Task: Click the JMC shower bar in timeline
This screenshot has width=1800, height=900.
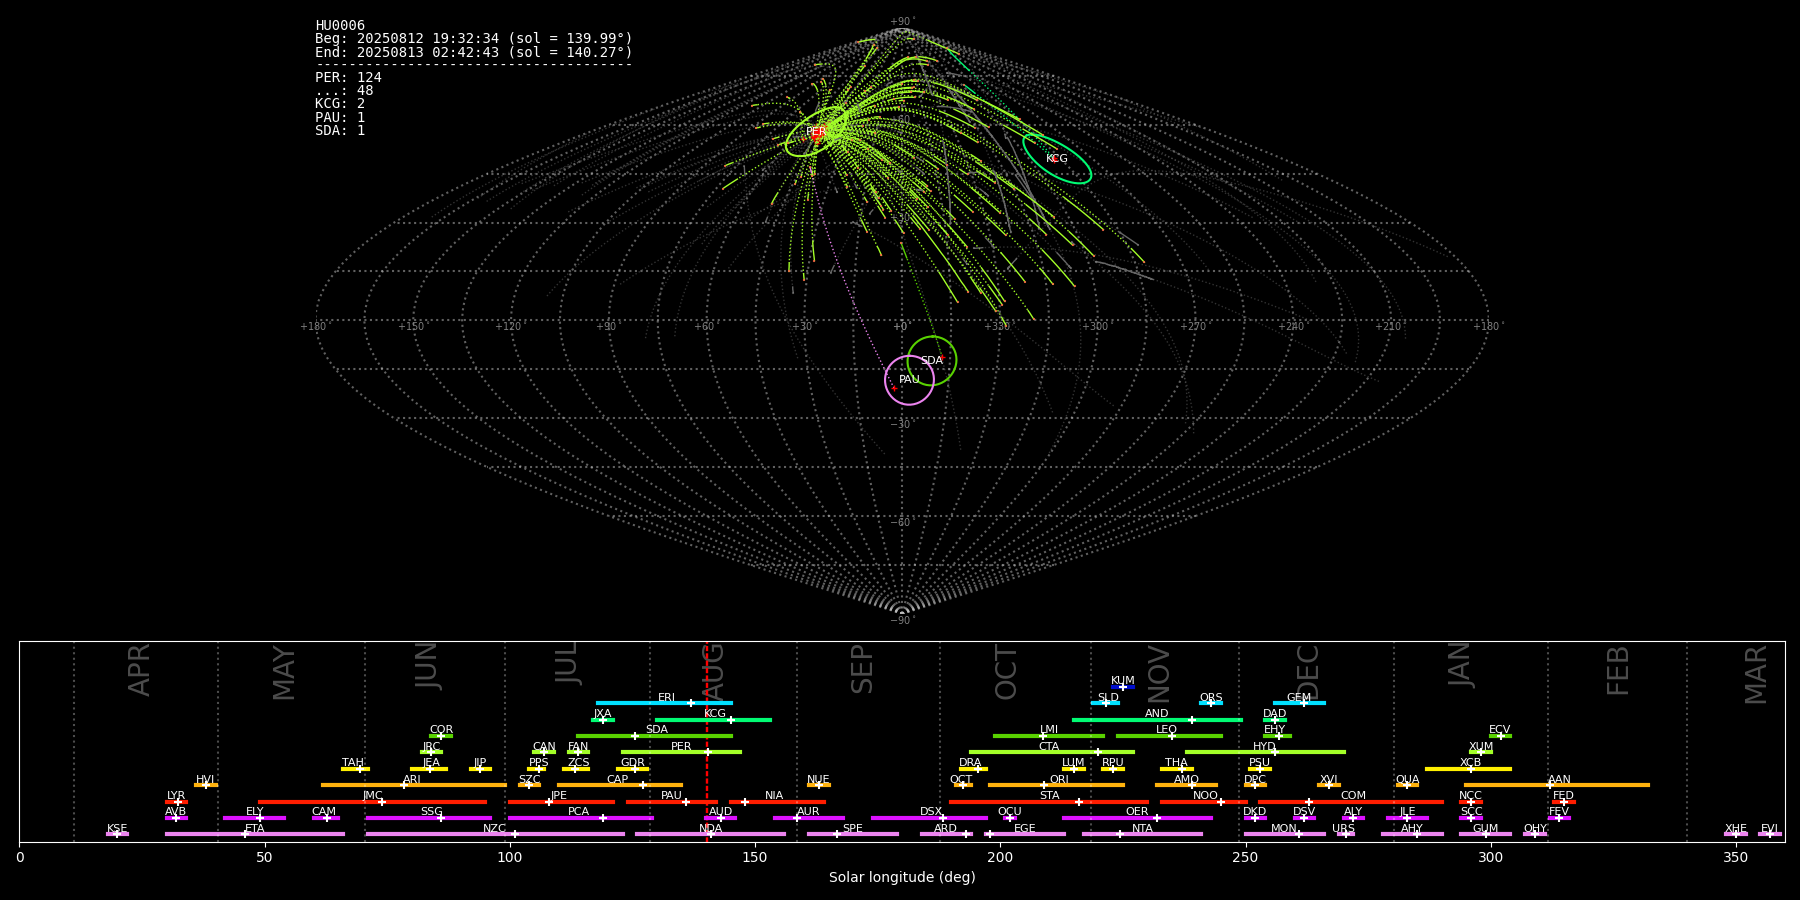Action: (x=373, y=802)
